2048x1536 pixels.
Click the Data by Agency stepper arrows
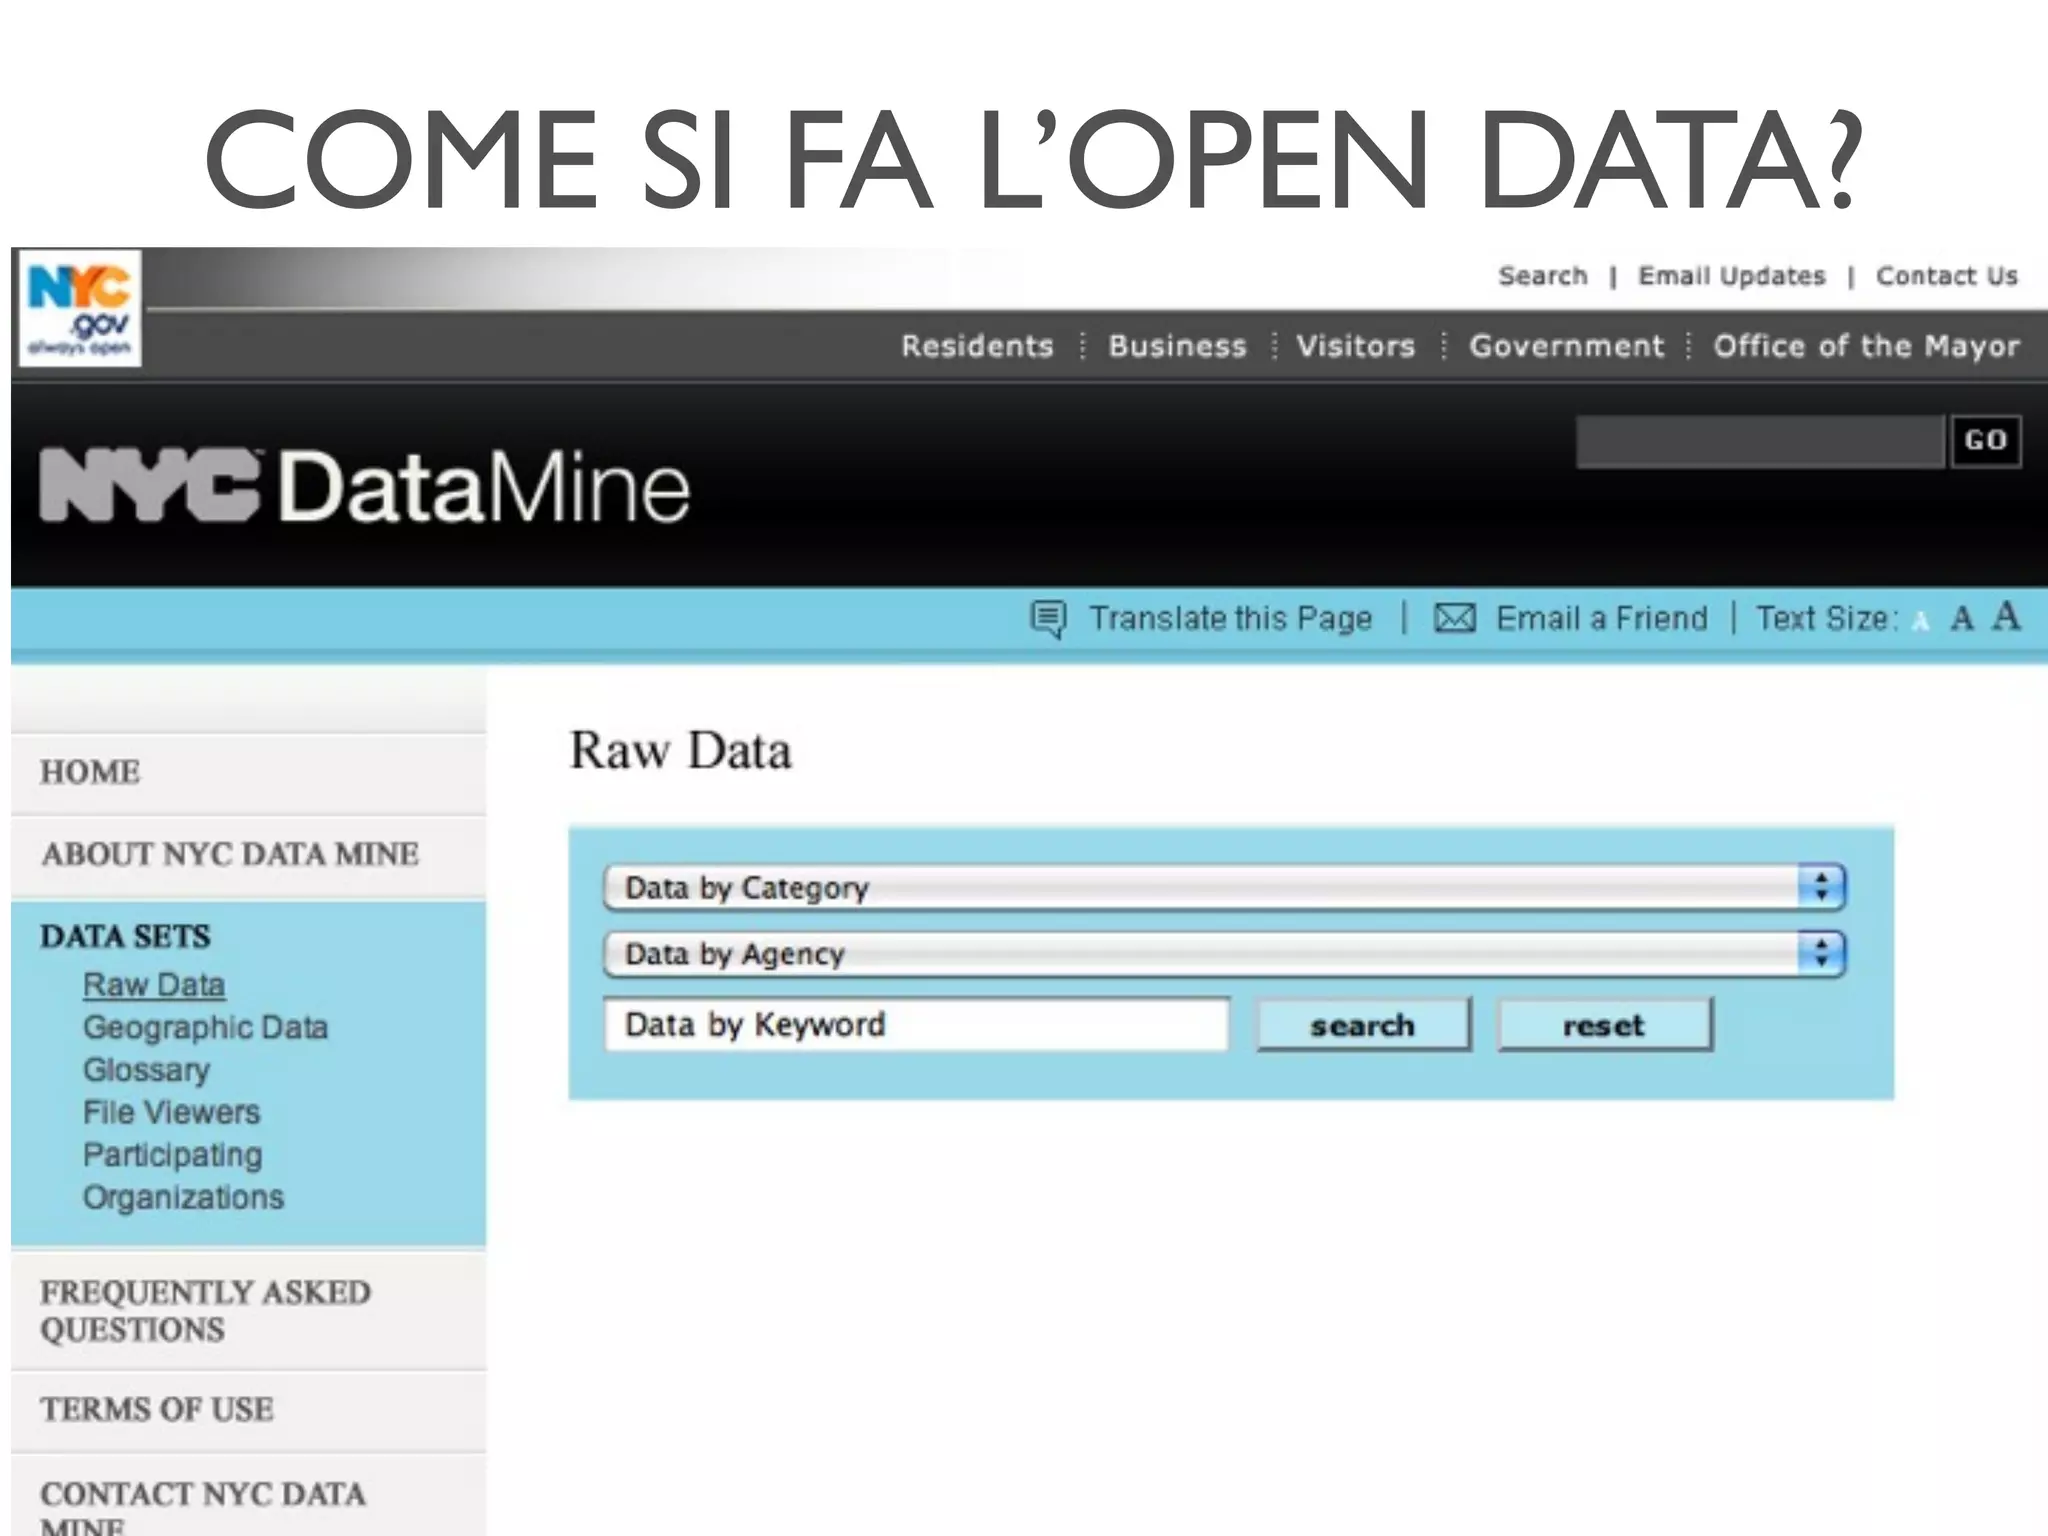[1821, 954]
